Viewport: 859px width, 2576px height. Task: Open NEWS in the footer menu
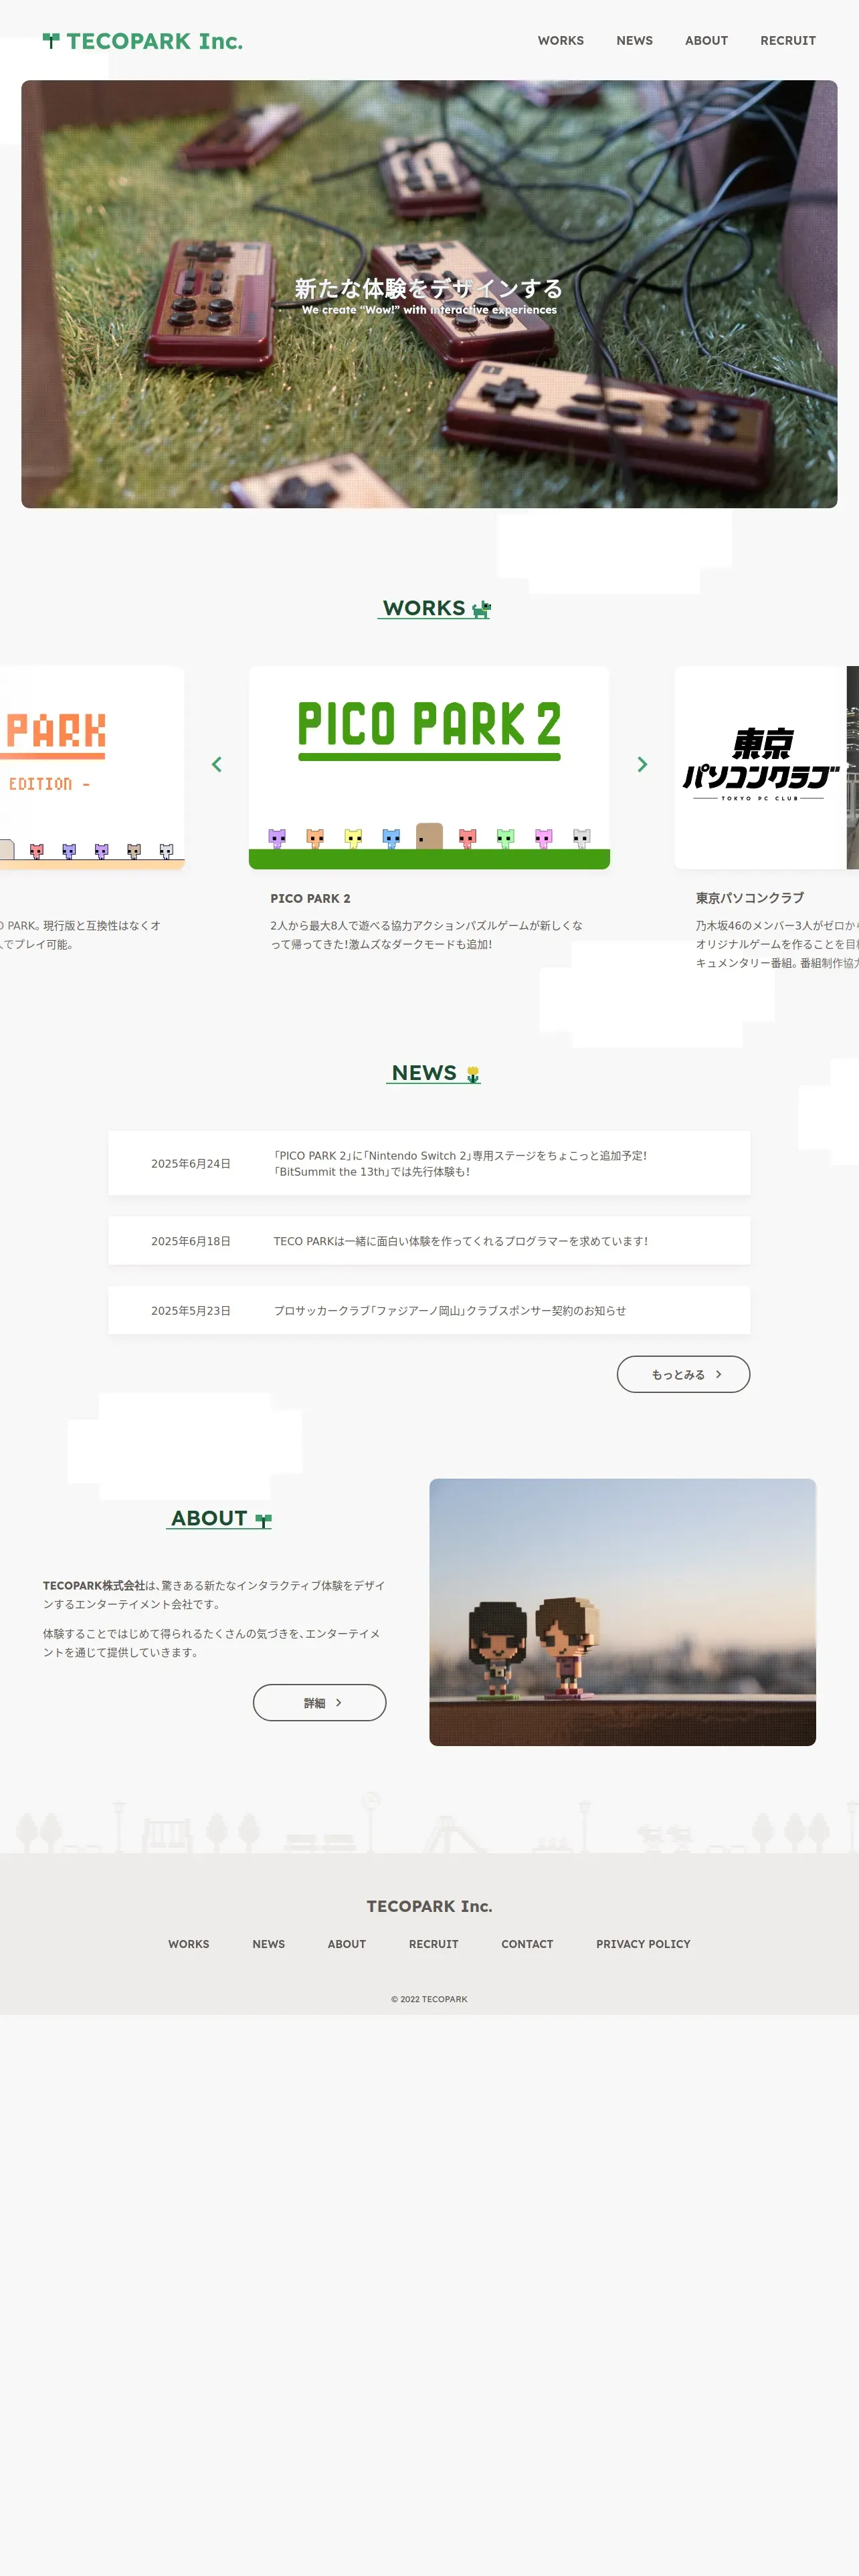(x=268, y=1944)
